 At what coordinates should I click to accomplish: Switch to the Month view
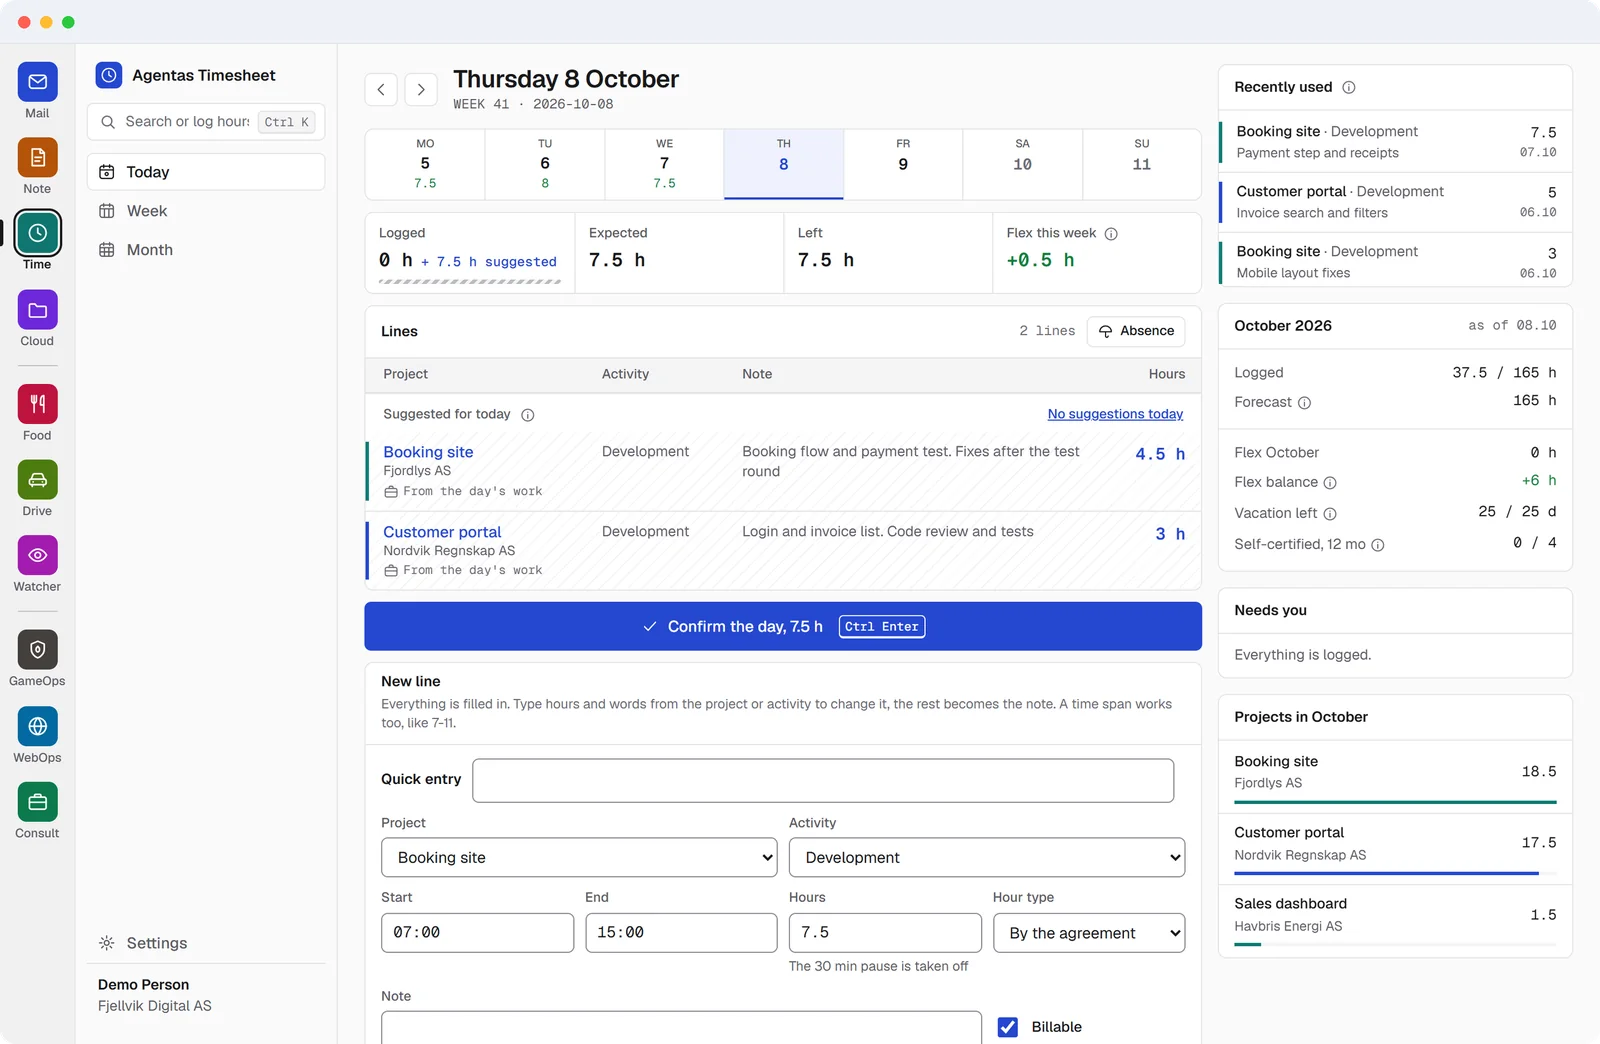point(206,250)
